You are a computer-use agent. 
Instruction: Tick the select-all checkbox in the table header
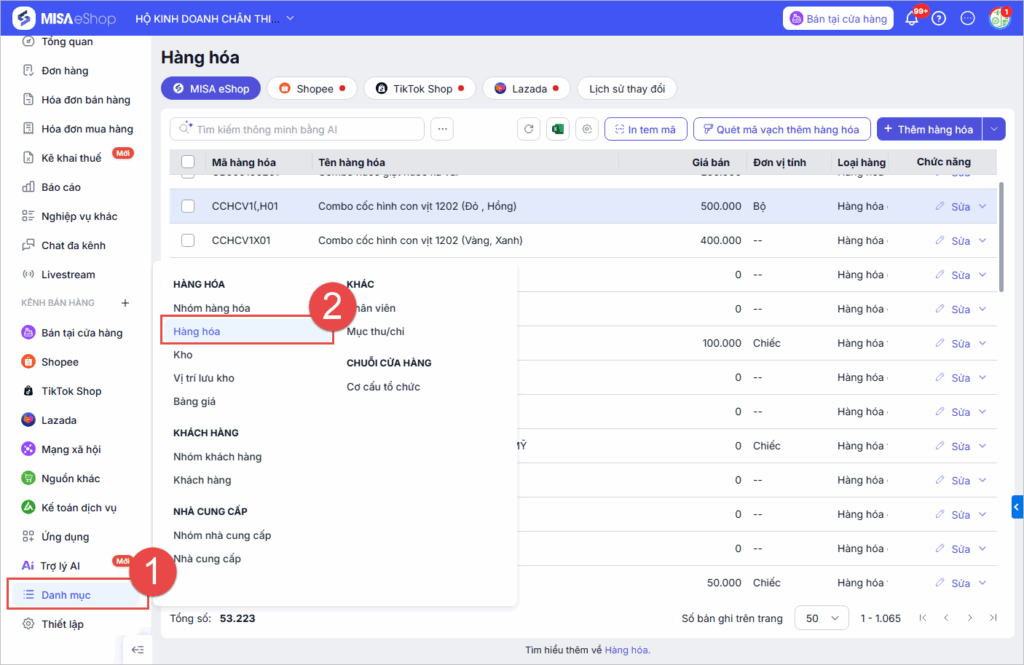[x=188, y=162]
